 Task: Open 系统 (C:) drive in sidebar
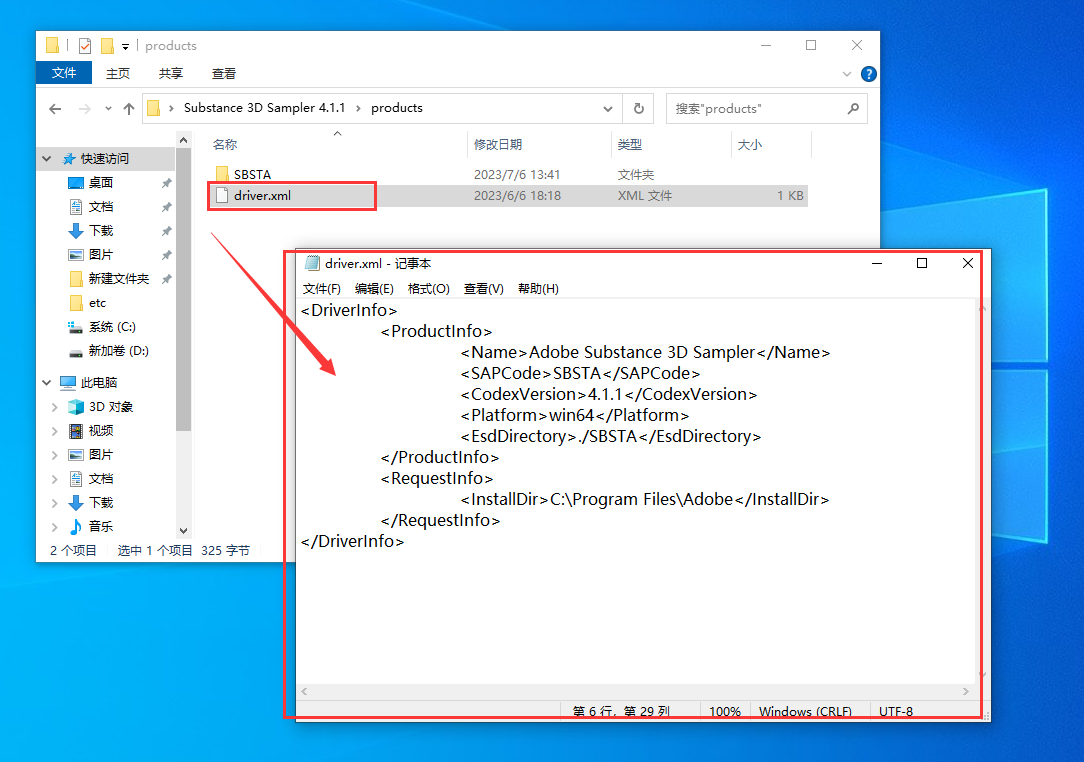click(111, 327)
